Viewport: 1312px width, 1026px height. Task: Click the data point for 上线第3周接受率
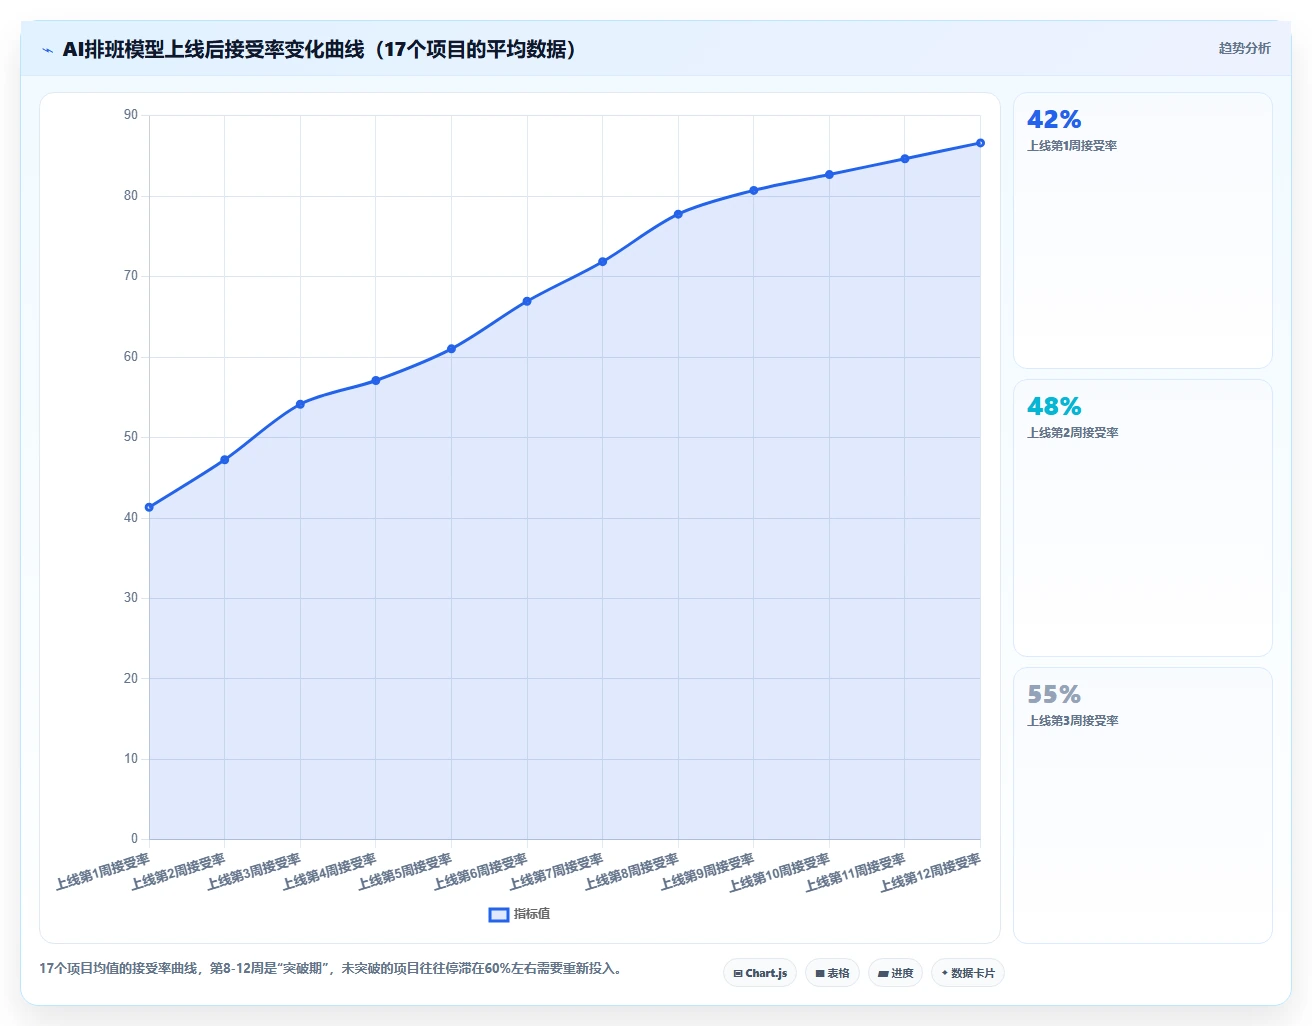point(300,404)
